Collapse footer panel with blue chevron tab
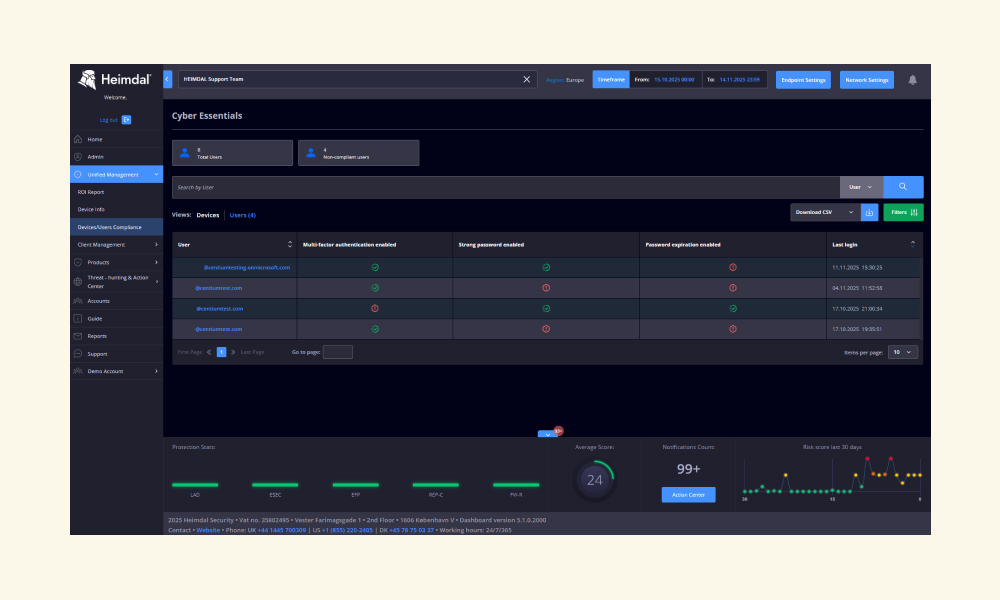 [547, 434]
